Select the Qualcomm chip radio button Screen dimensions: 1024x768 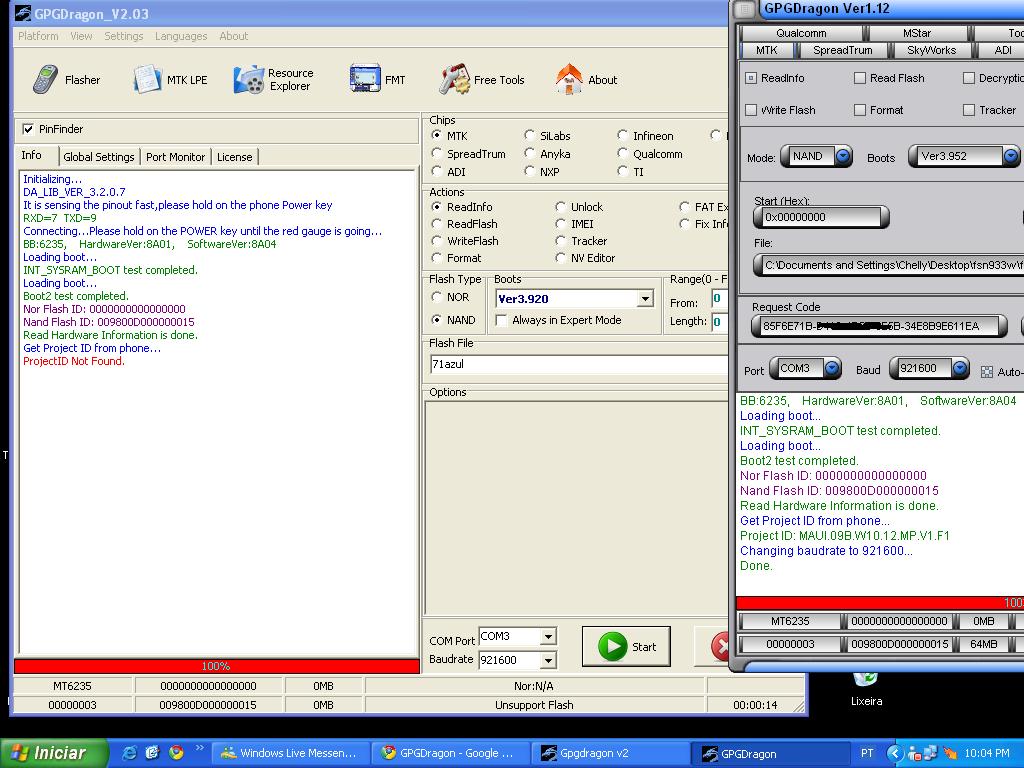coord(622,153)
